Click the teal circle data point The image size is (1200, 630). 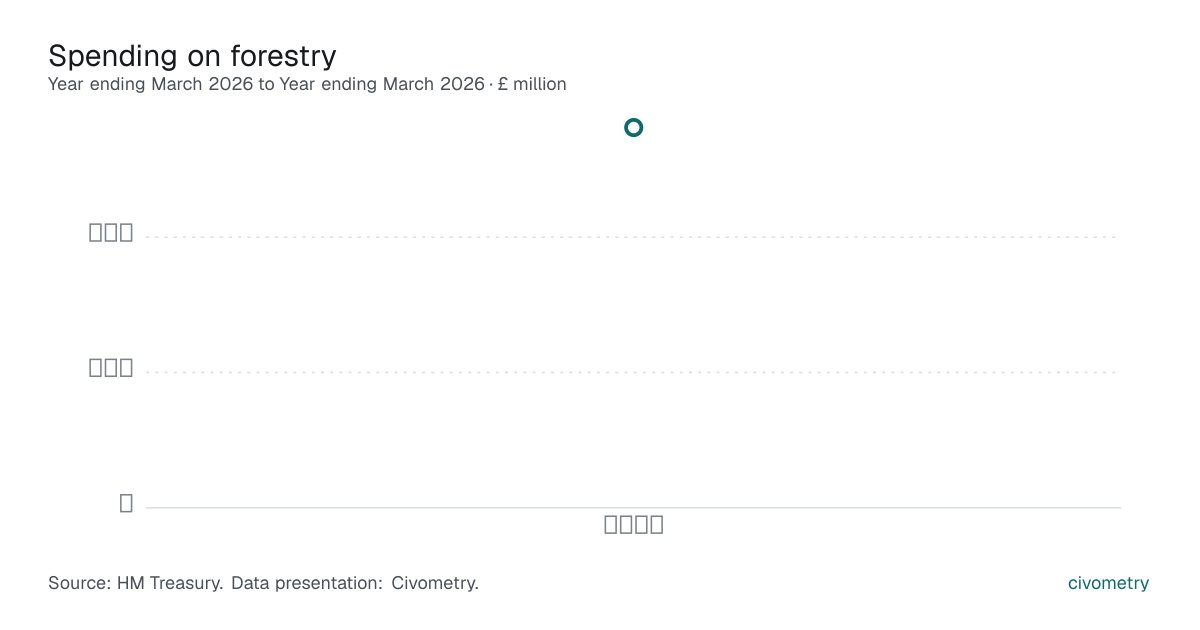pos(633,127)
